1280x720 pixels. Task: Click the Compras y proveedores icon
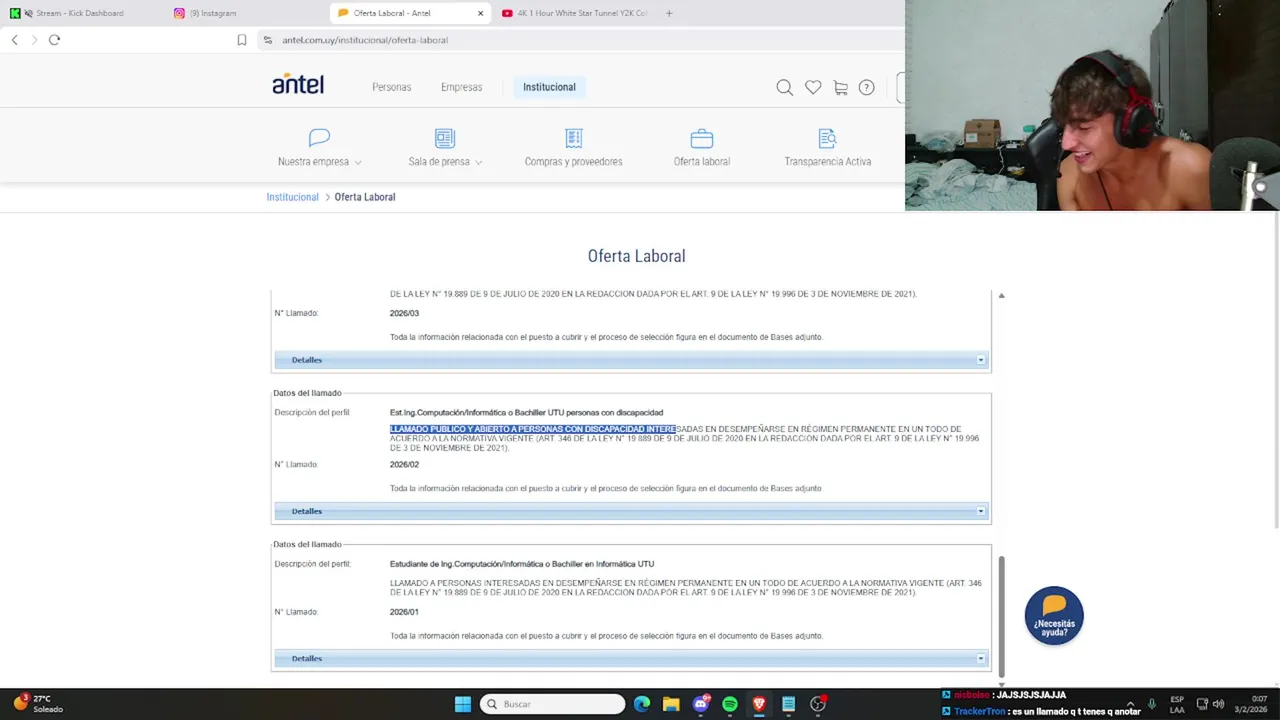click(x=573, y=138)
